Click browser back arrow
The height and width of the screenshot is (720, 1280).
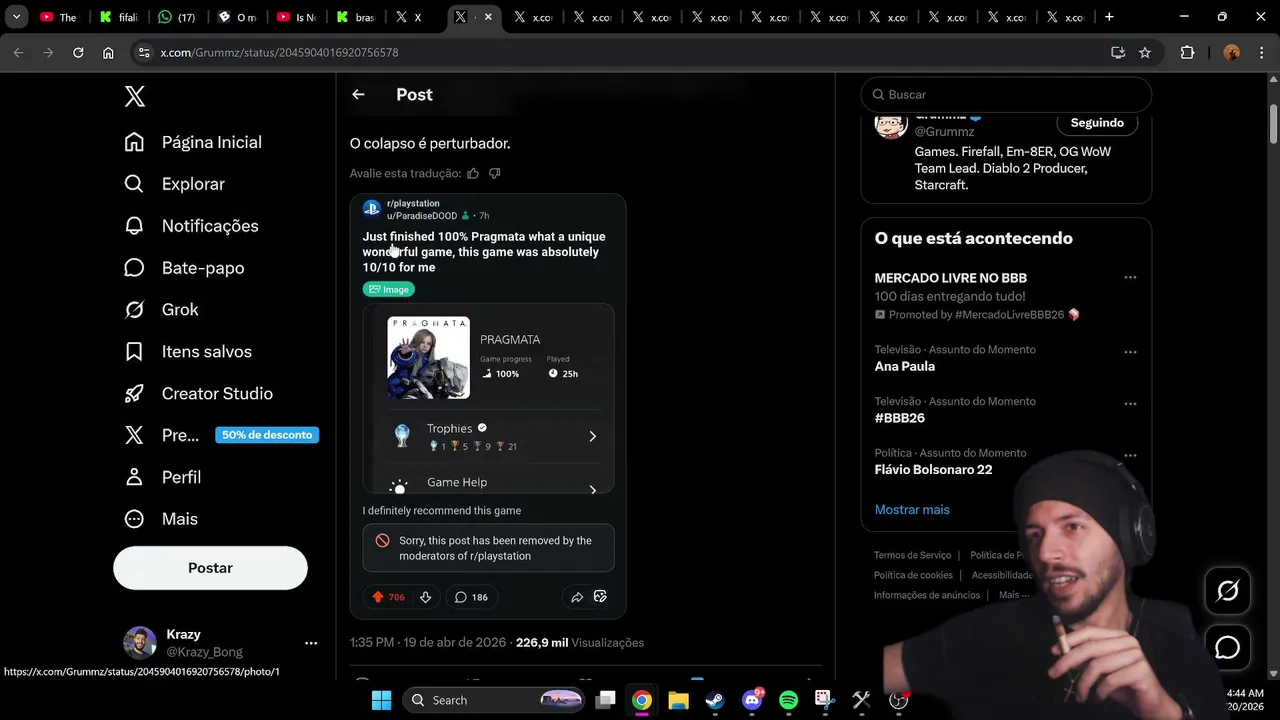(19, 52)
